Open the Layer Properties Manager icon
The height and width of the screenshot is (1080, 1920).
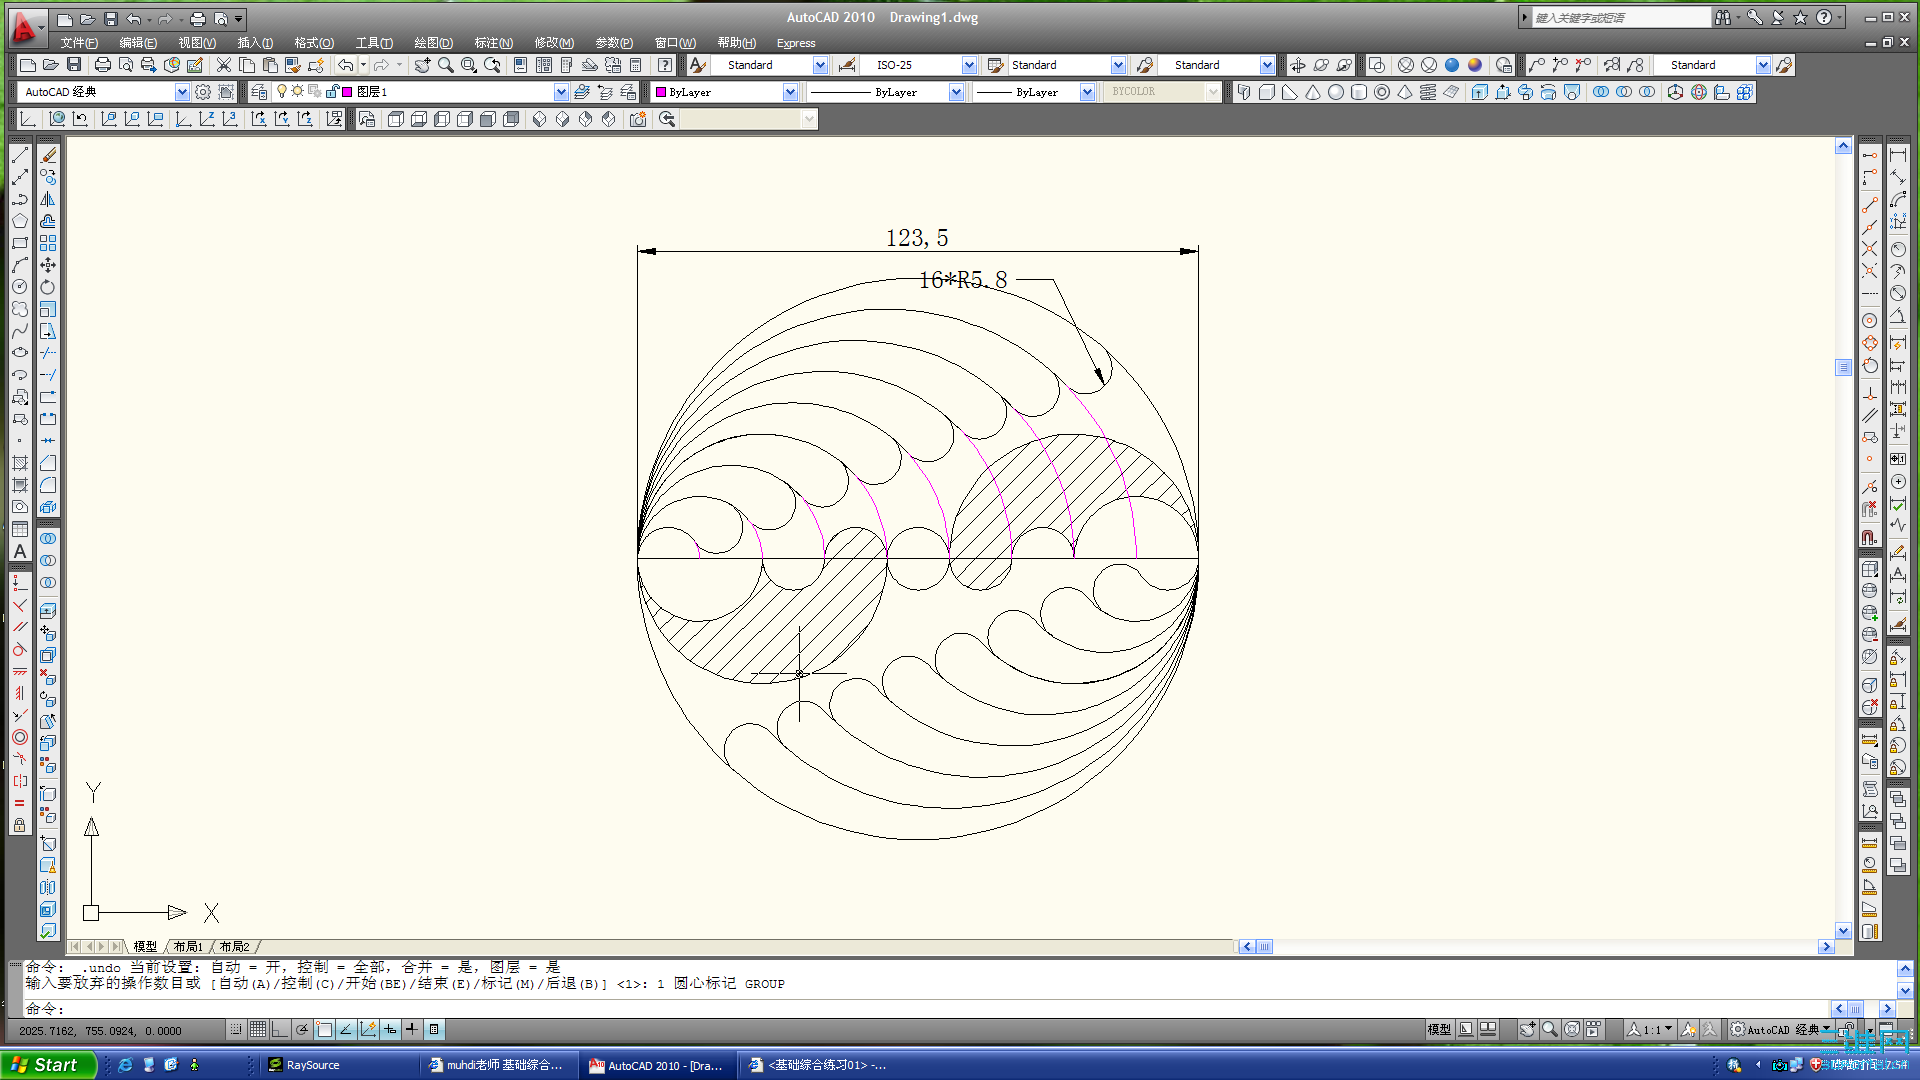tap(259, 92)
